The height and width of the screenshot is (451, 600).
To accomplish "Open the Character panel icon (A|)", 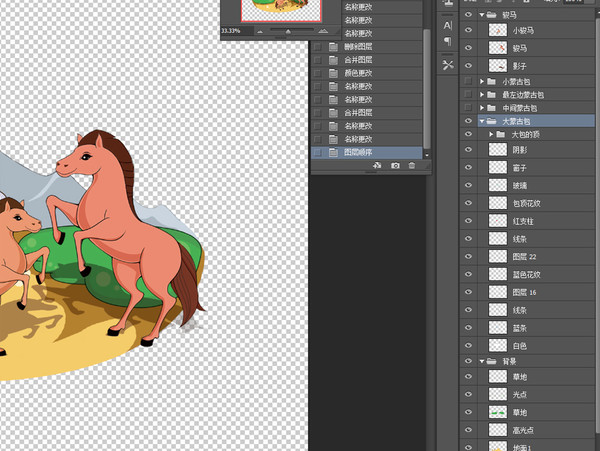I will [x=447, y=26].
